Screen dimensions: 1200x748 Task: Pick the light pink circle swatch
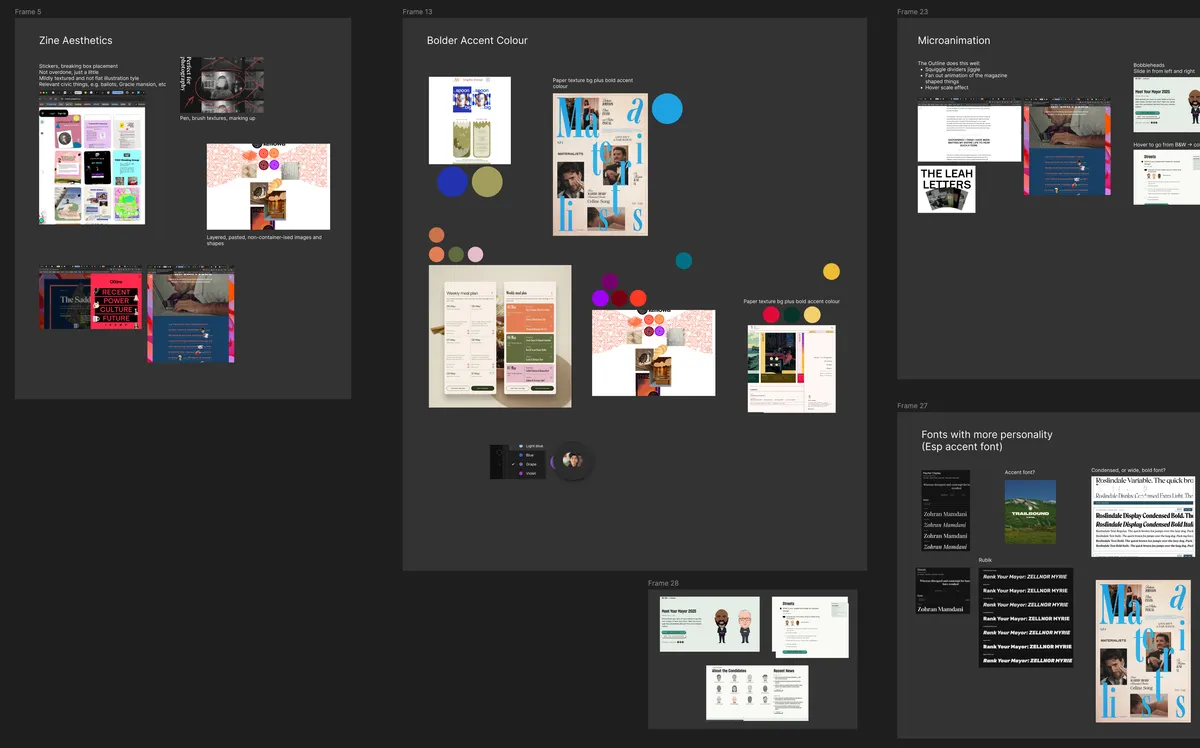475,254
